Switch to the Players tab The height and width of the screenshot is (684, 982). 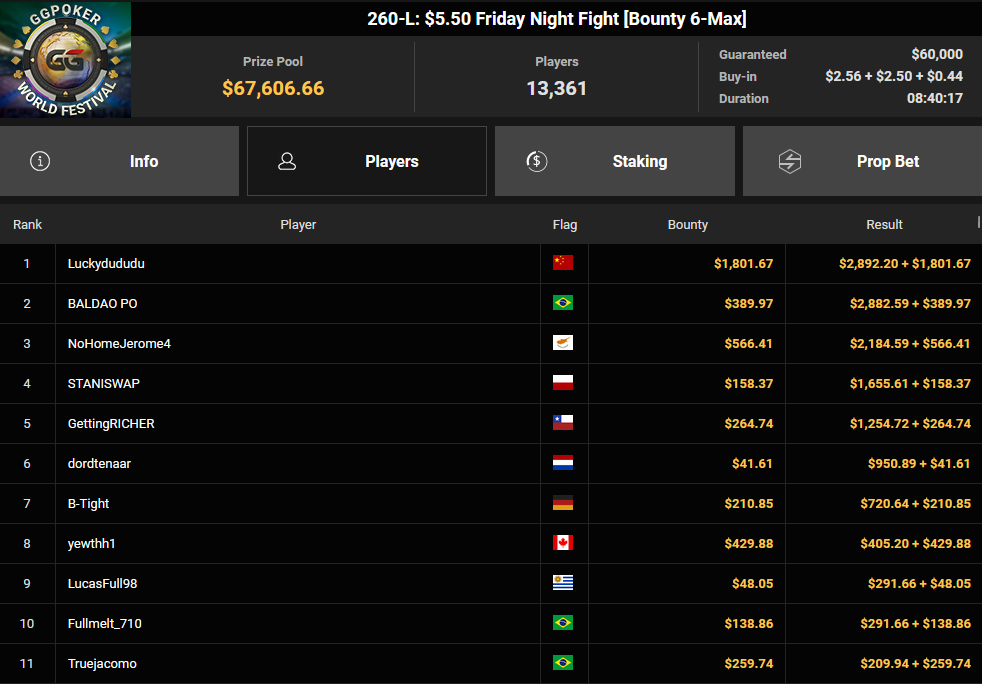point(367,161)
